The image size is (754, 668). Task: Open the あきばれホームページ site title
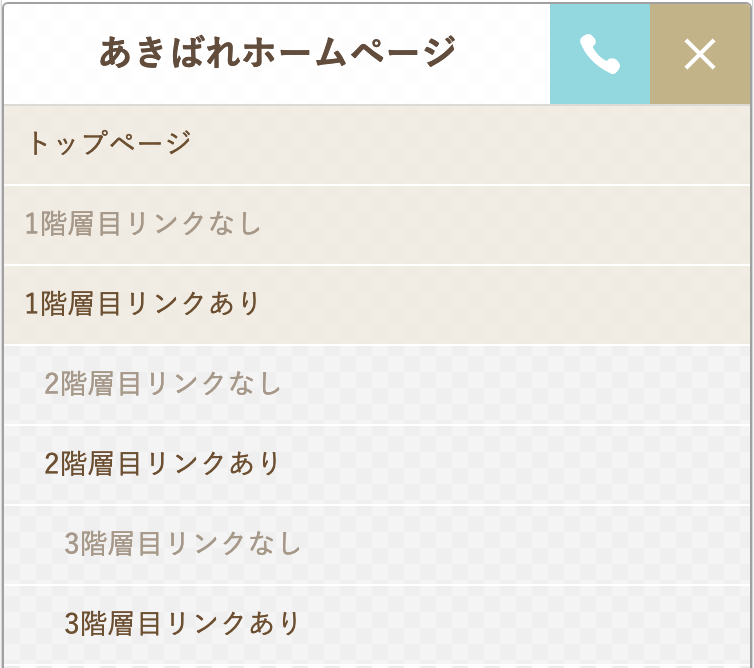point(277,52)
